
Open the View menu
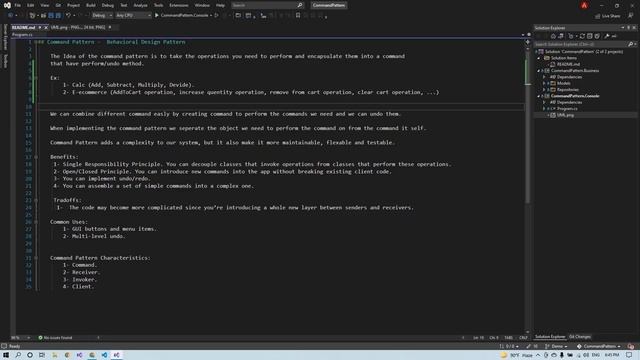coord(44,5)
